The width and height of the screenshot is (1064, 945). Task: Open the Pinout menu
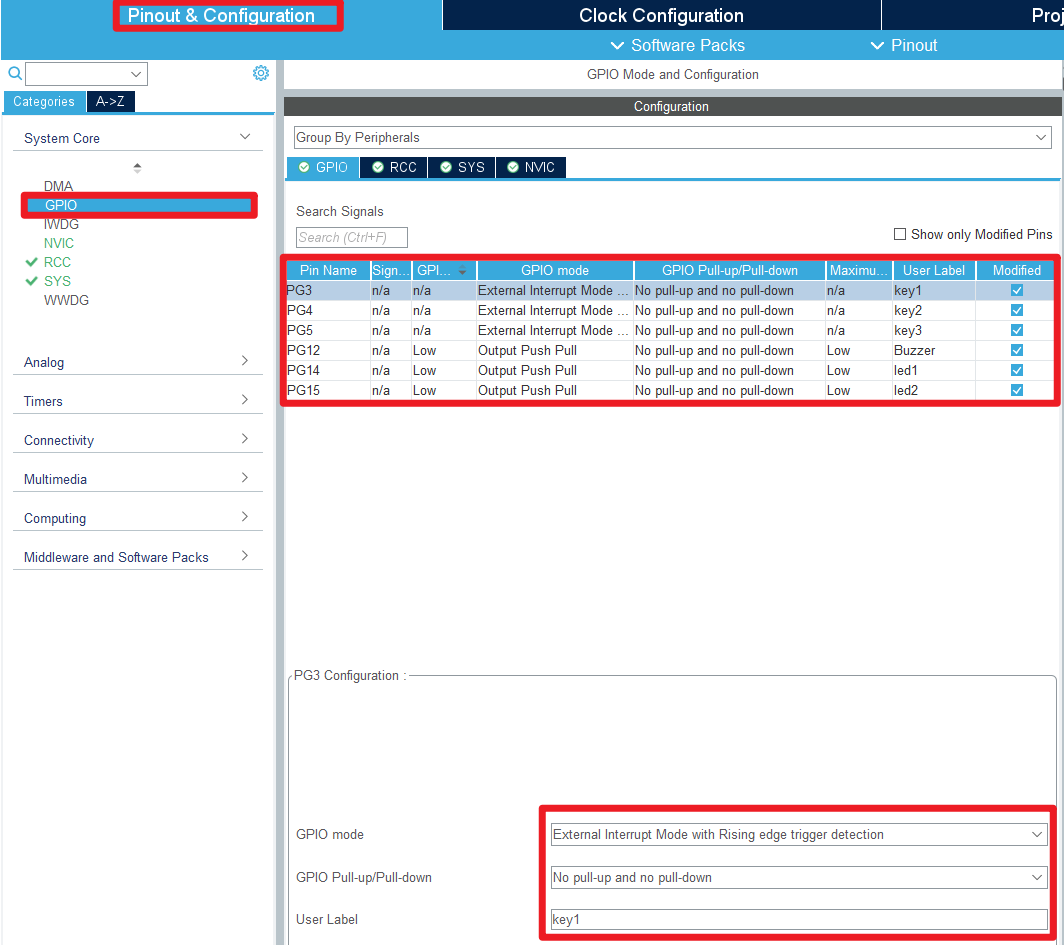(x=903, y=45)
